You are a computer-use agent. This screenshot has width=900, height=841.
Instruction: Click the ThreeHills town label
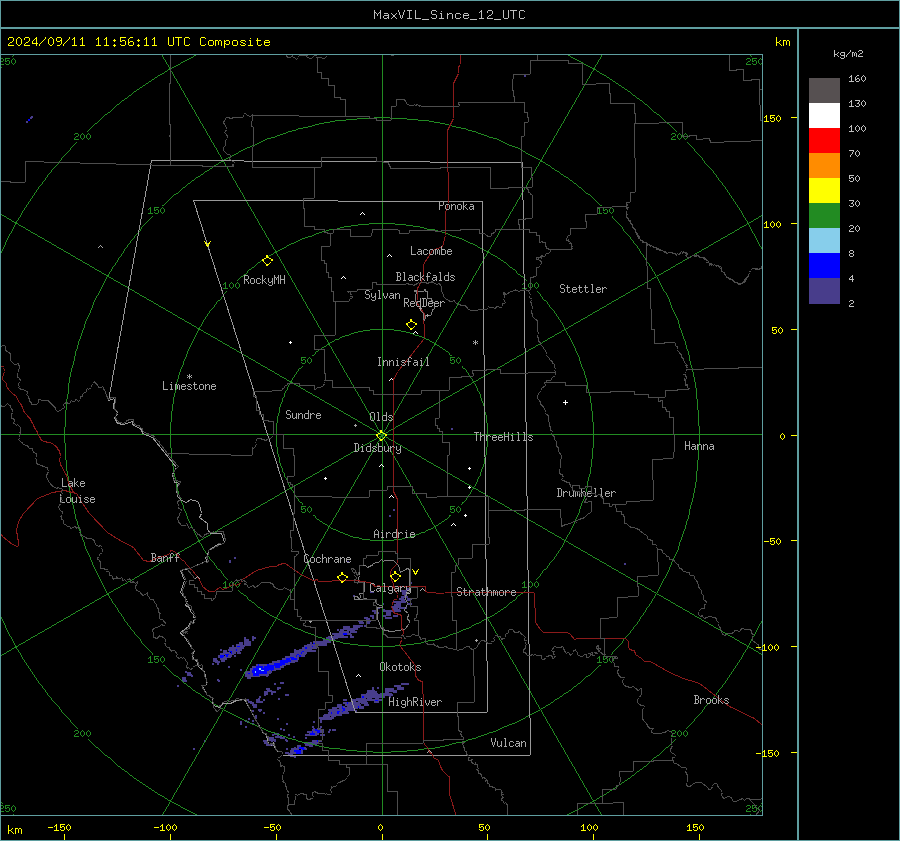503,437
